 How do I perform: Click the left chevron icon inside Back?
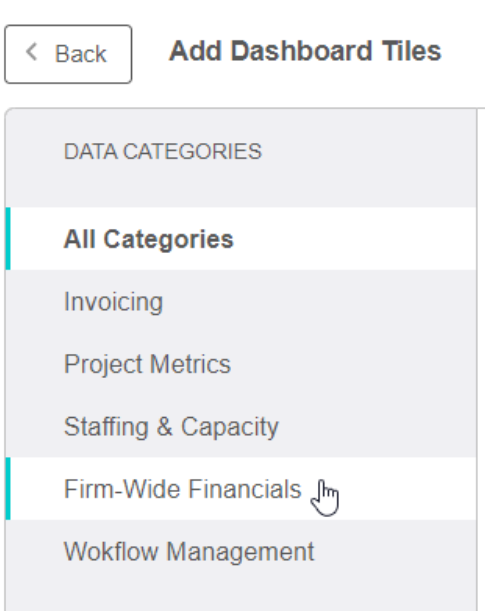click(x=32, y=52)
